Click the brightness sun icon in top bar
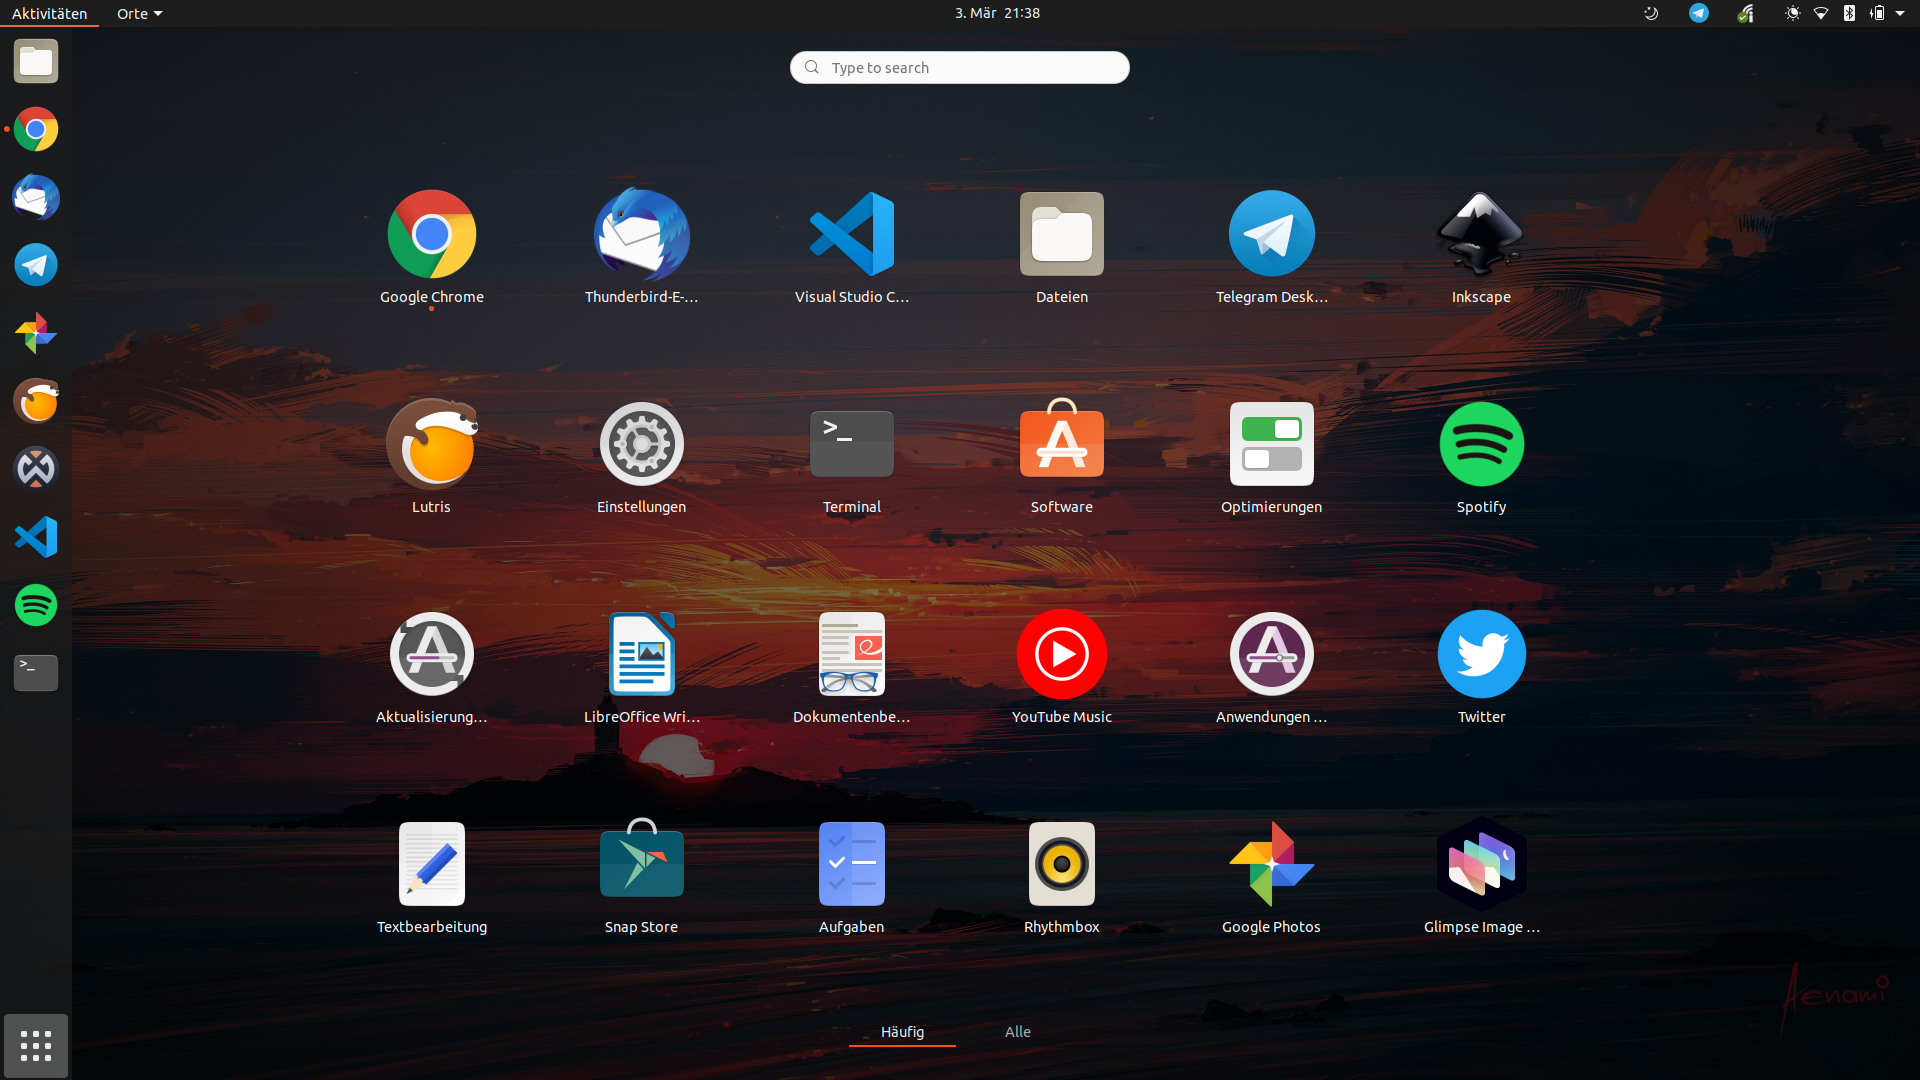Image resolution: width=1920 pixels, height=1080 pixels. (1793, 13)
